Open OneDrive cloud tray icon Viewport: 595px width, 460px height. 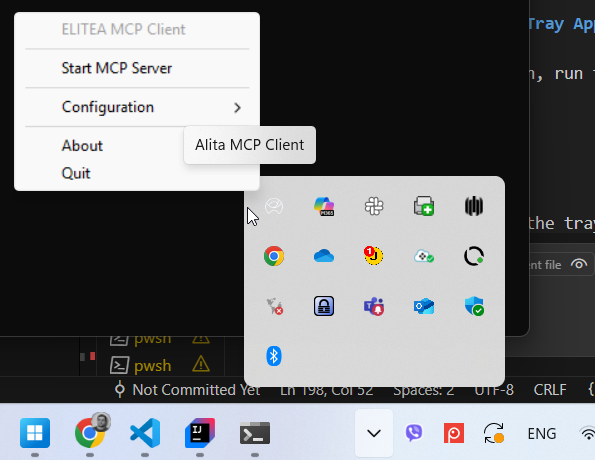point(324,256)
